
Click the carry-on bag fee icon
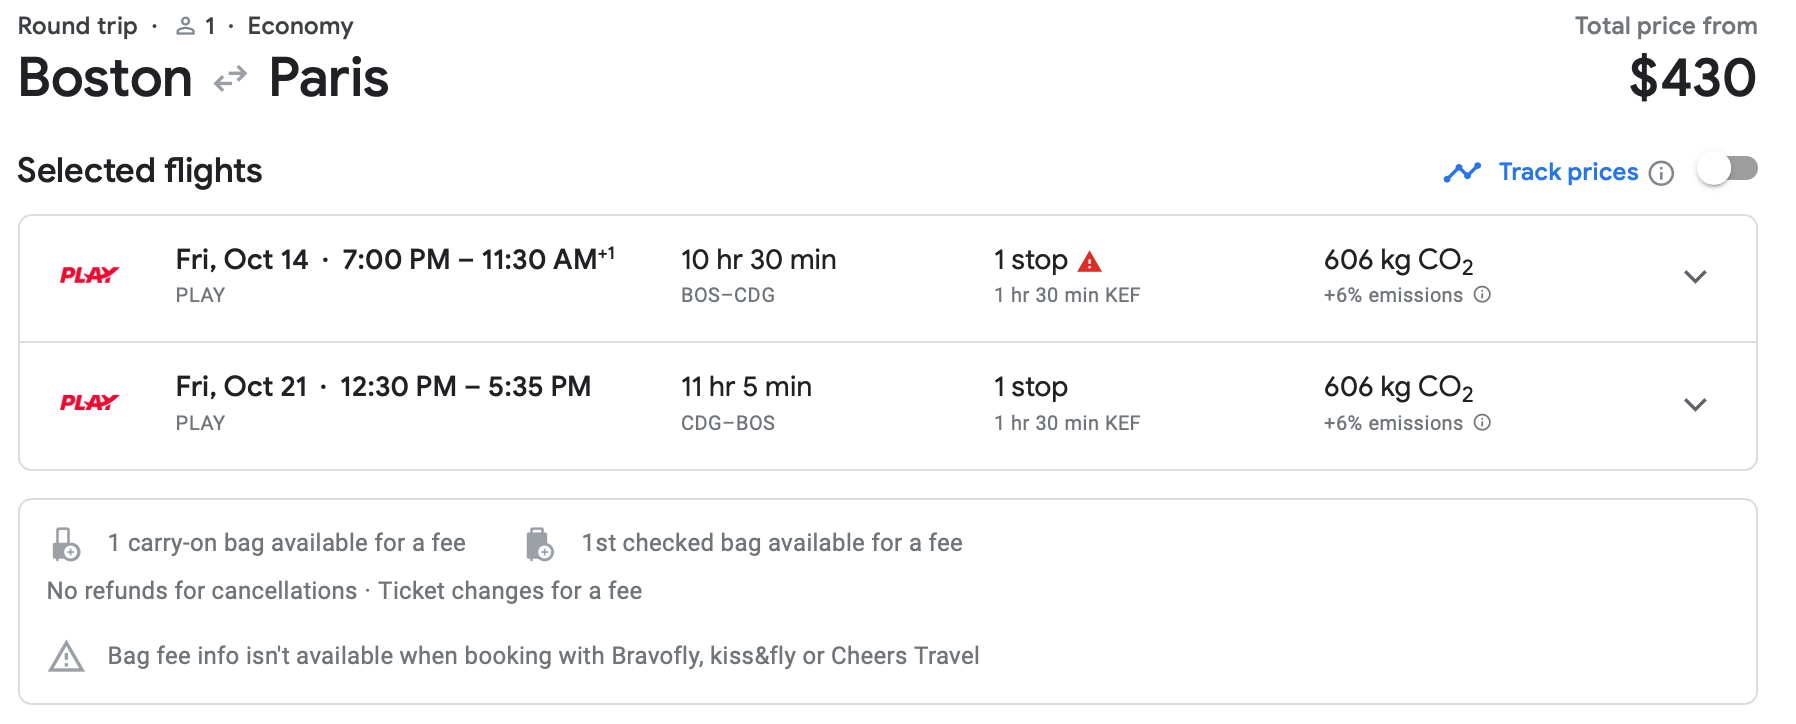(66, 544)
